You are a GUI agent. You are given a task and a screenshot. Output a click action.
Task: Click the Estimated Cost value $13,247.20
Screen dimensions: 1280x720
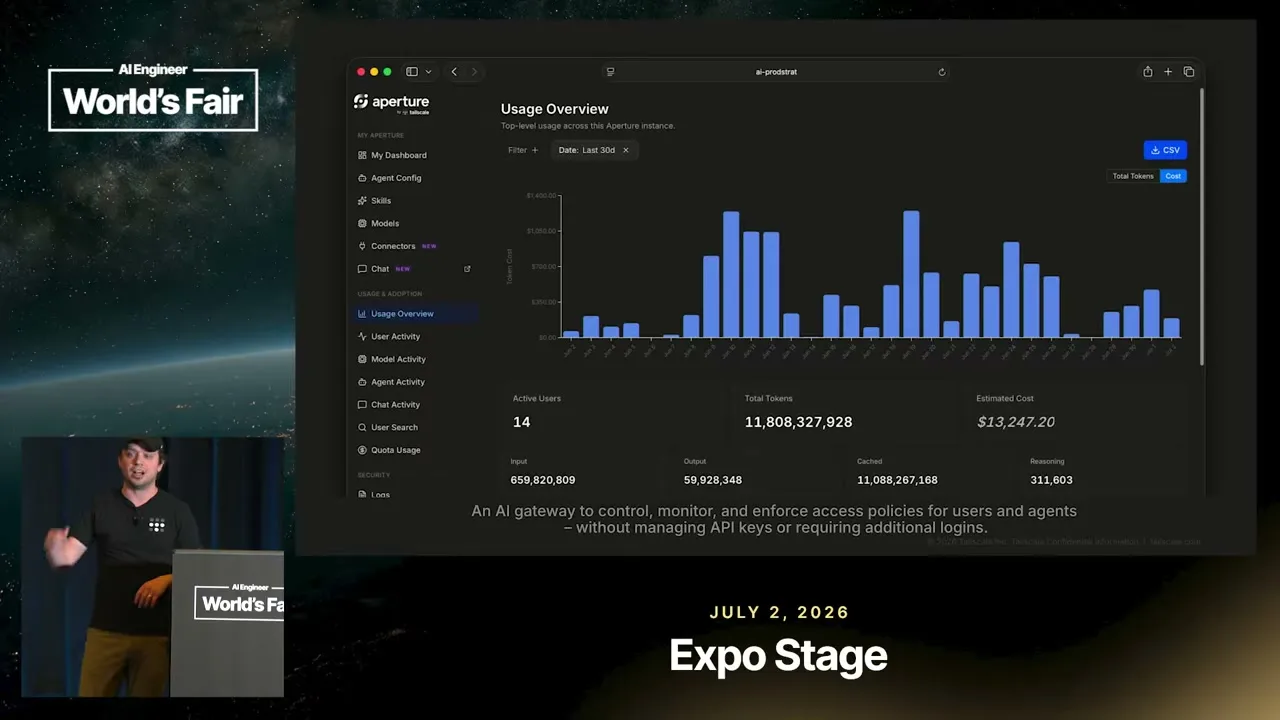point(1016,422)
